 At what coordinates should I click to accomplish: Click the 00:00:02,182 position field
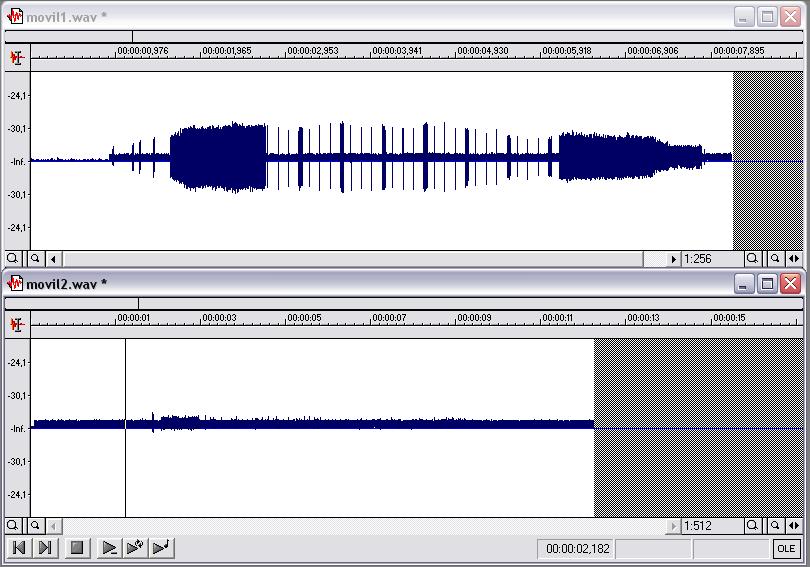click(x=577, y=548)
